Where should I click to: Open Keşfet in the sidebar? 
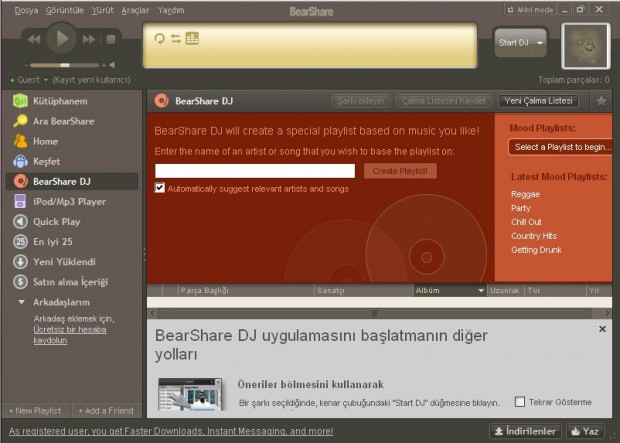coord(72,162)
